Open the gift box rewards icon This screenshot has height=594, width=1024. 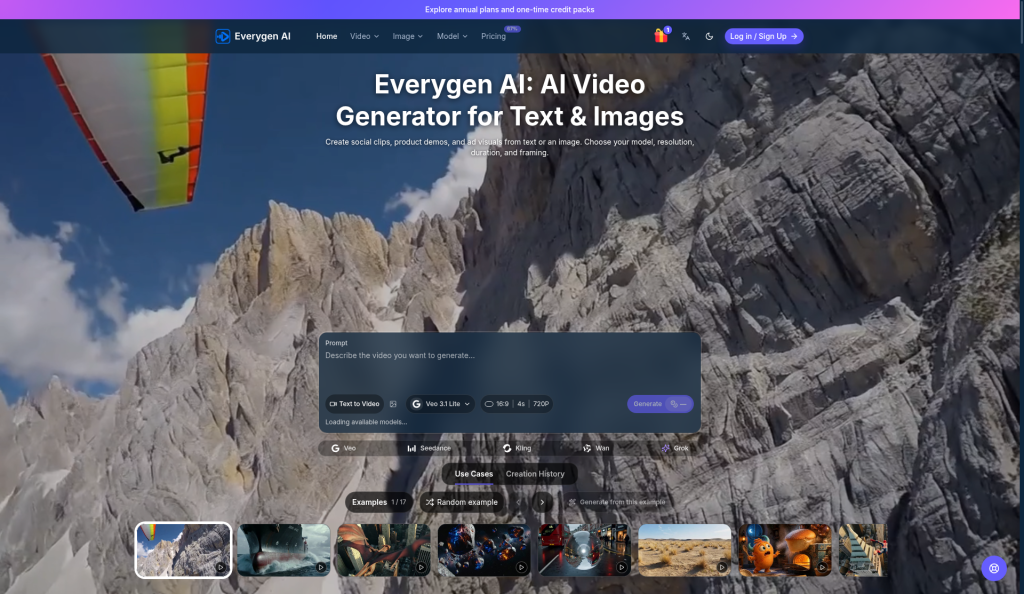tap(661, 36)
